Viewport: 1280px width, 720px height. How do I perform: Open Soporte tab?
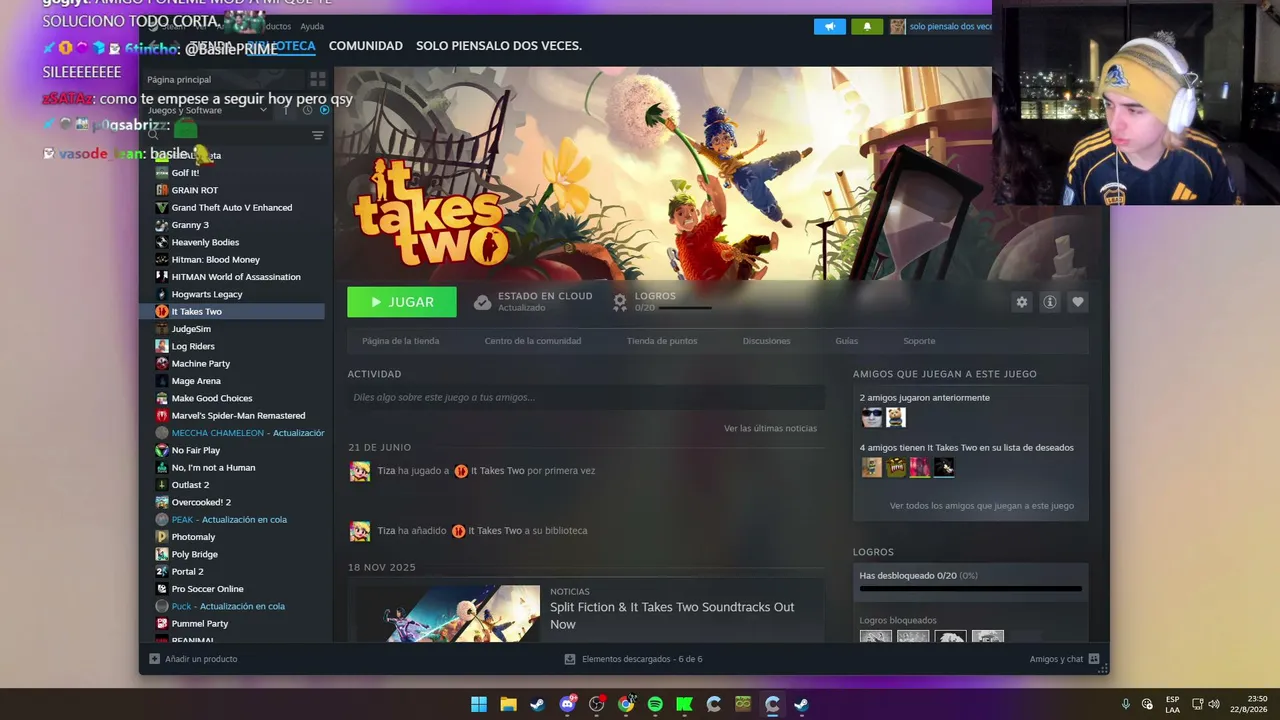coord(919,341)
